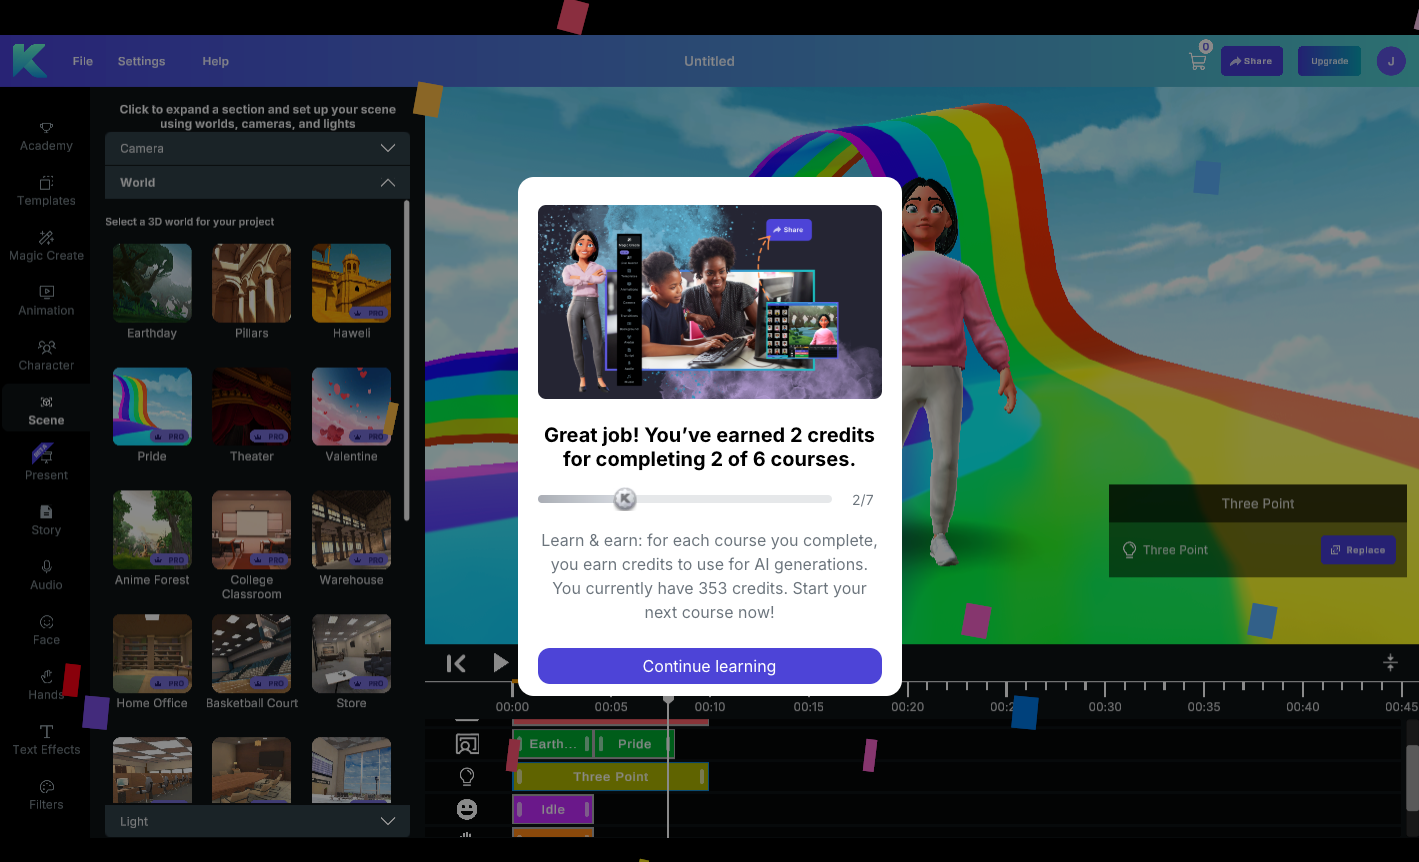Open the Text Effects panel
This screenshot has width=1419, height=862.
[46, 740]
